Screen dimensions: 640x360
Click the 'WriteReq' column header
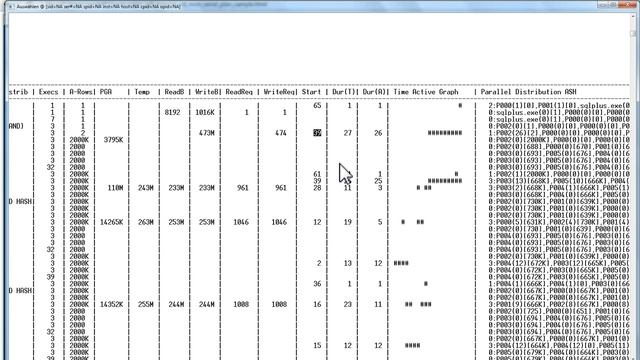tap(279, 92)
